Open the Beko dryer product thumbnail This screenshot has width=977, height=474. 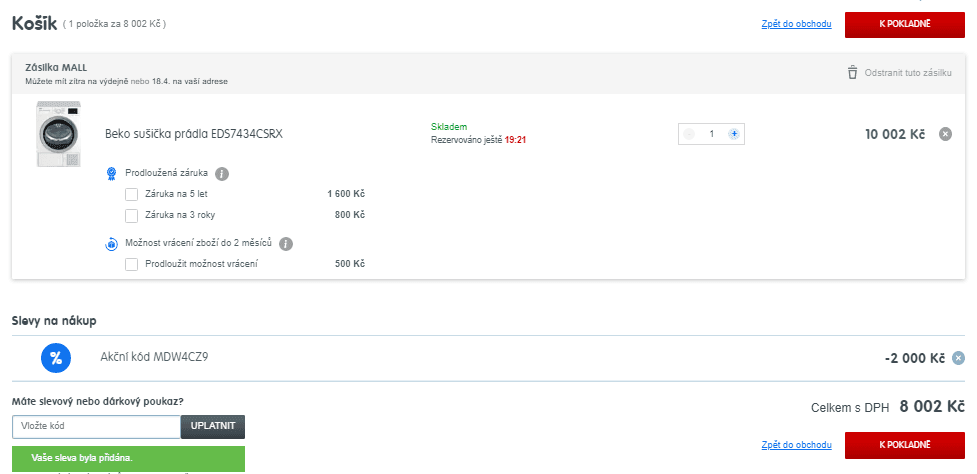click(59, 133)
